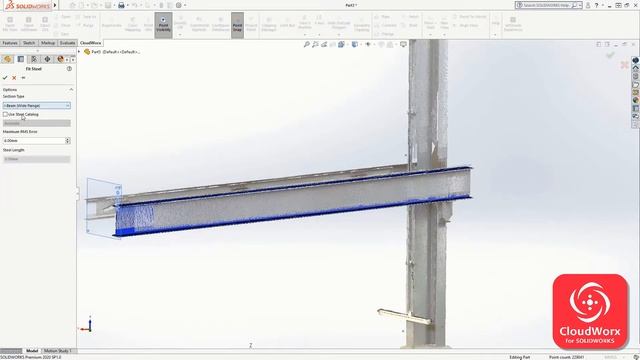Click the Point count status bar entry
Viewport: 640px width, 360px height.
(567, 357)
